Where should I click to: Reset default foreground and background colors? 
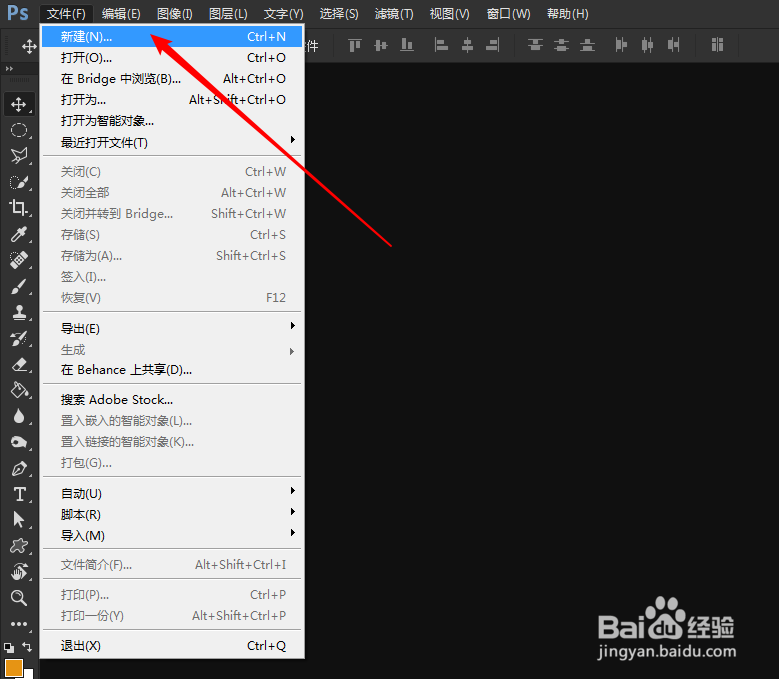click(x=9, y=647)
